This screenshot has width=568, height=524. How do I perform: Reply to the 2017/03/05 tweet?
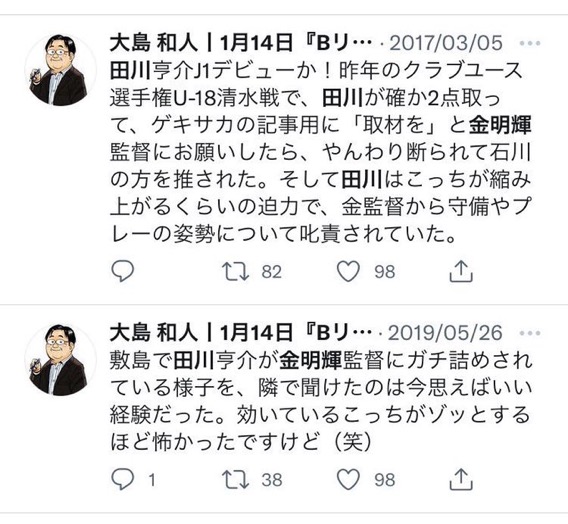123,271
